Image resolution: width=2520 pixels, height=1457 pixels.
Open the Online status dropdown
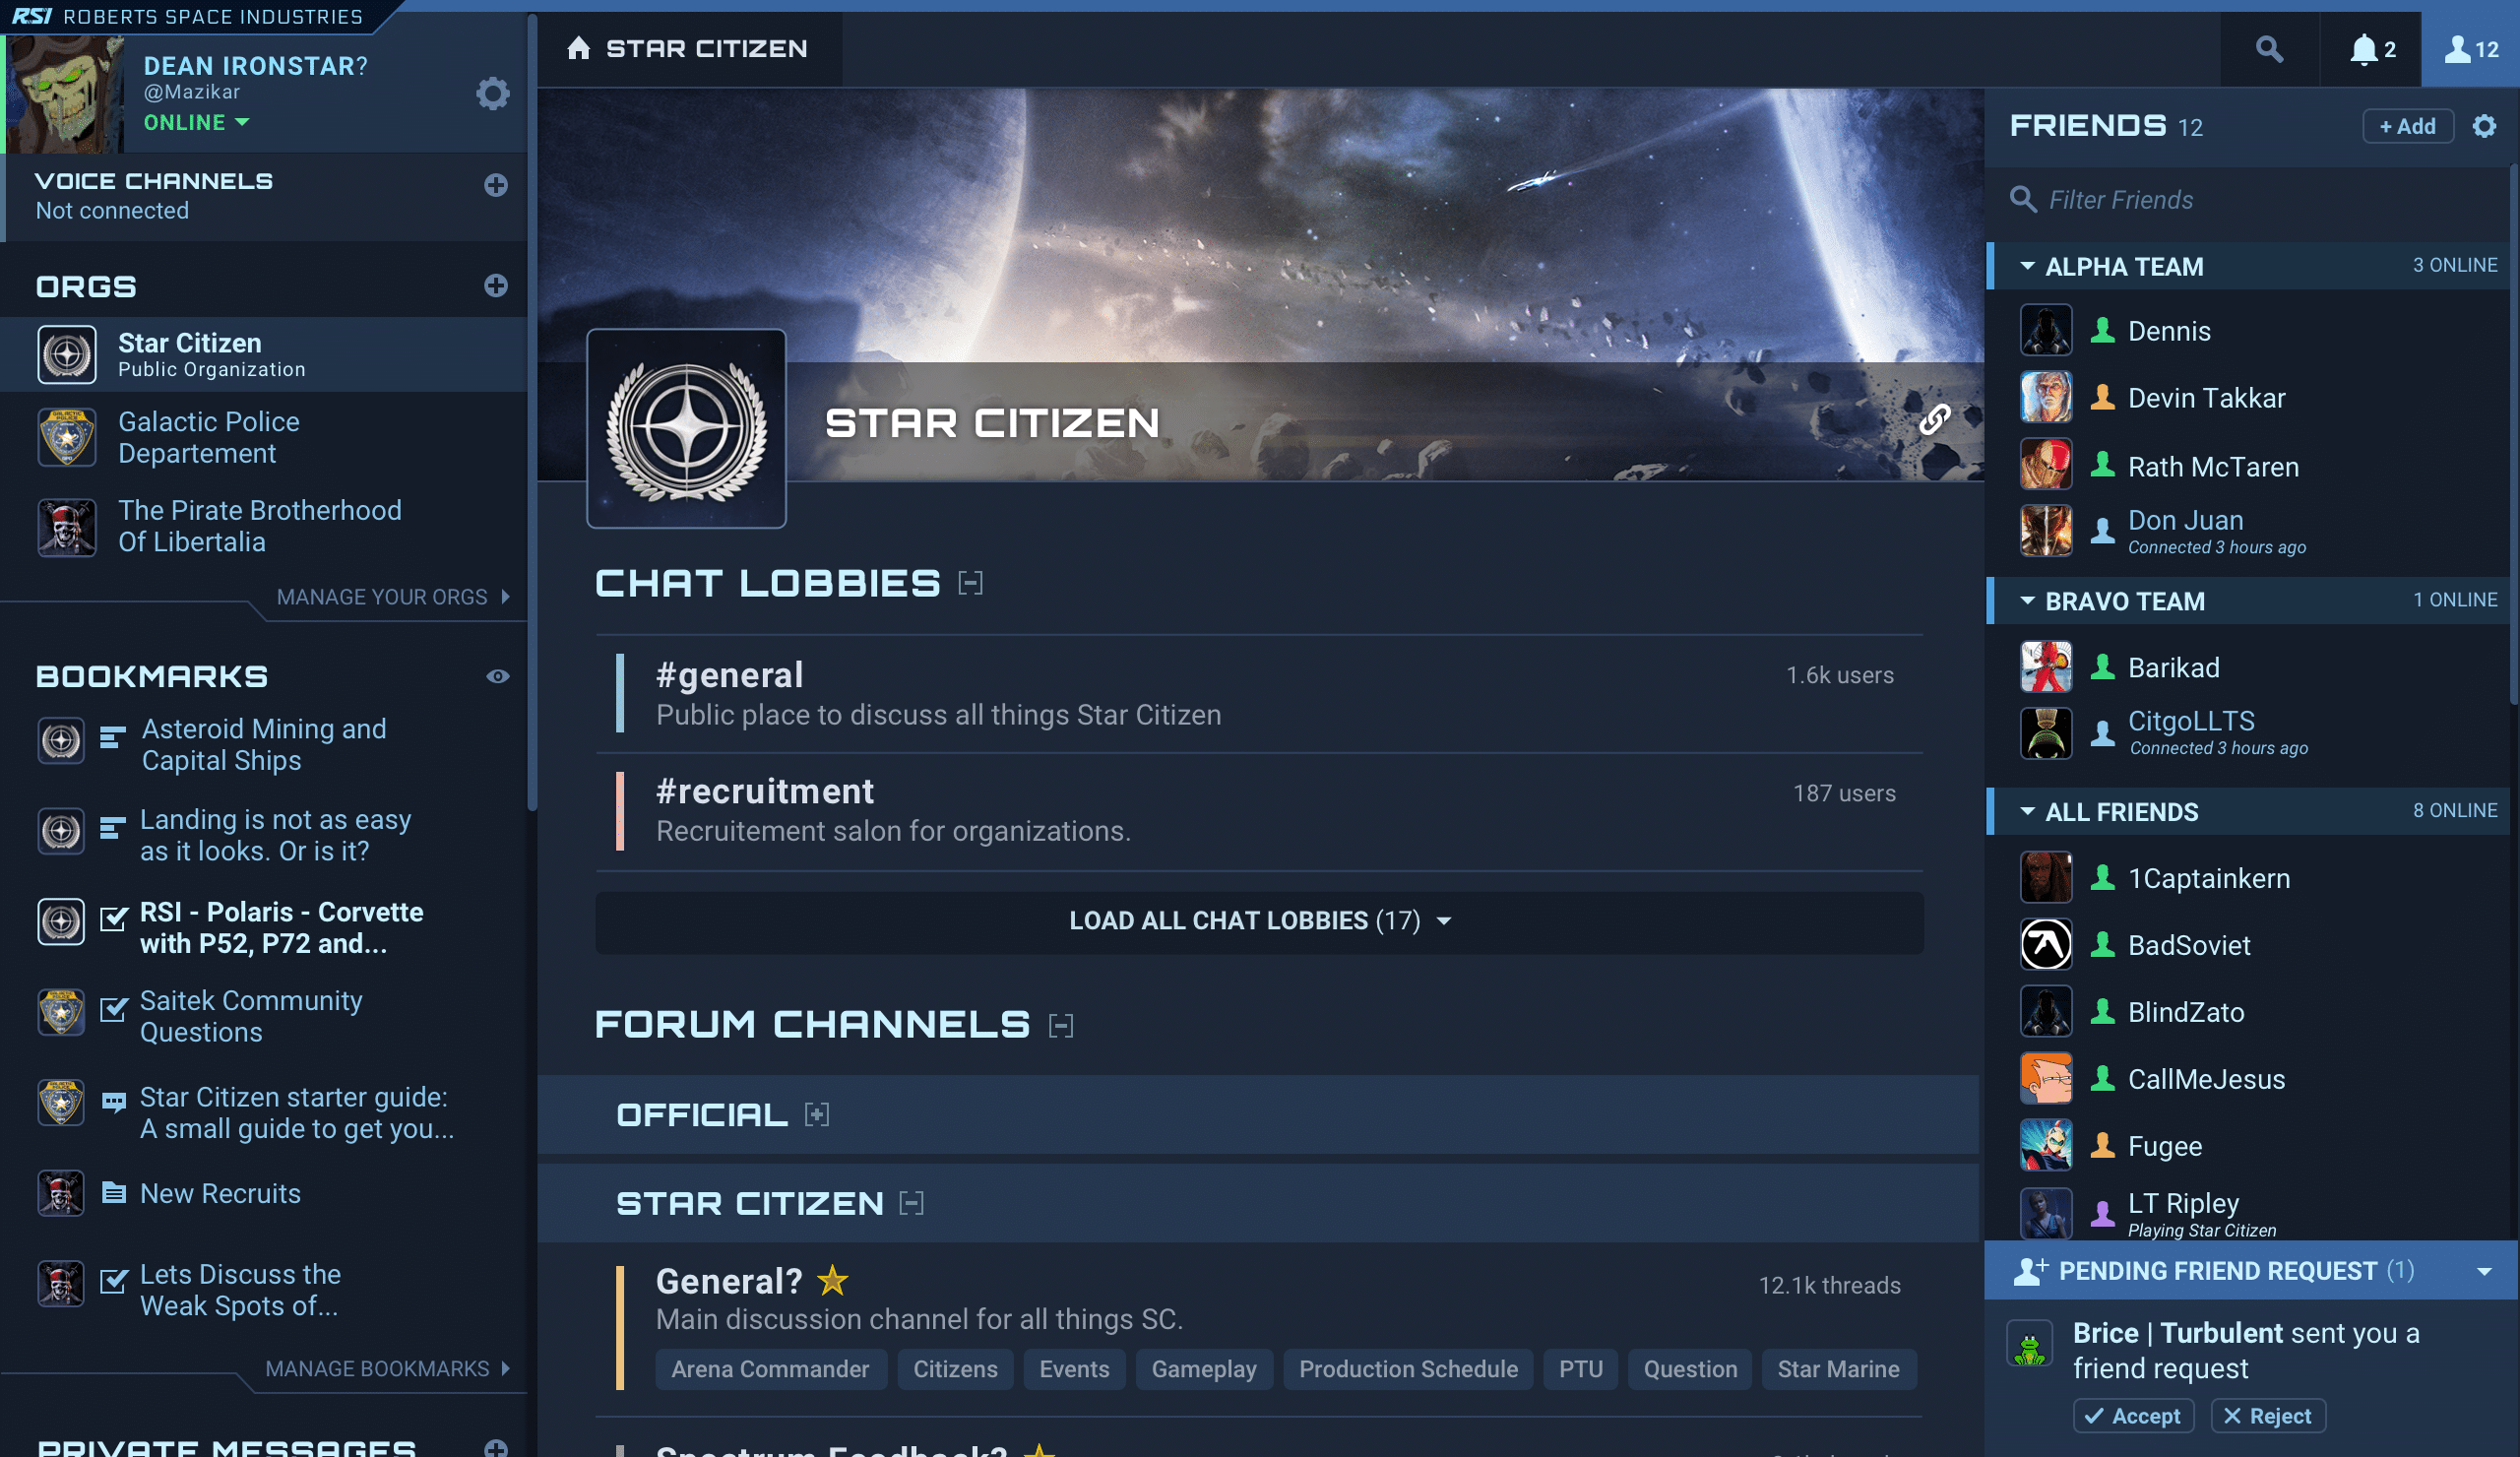pyautogui.click(x=196, y=122)
